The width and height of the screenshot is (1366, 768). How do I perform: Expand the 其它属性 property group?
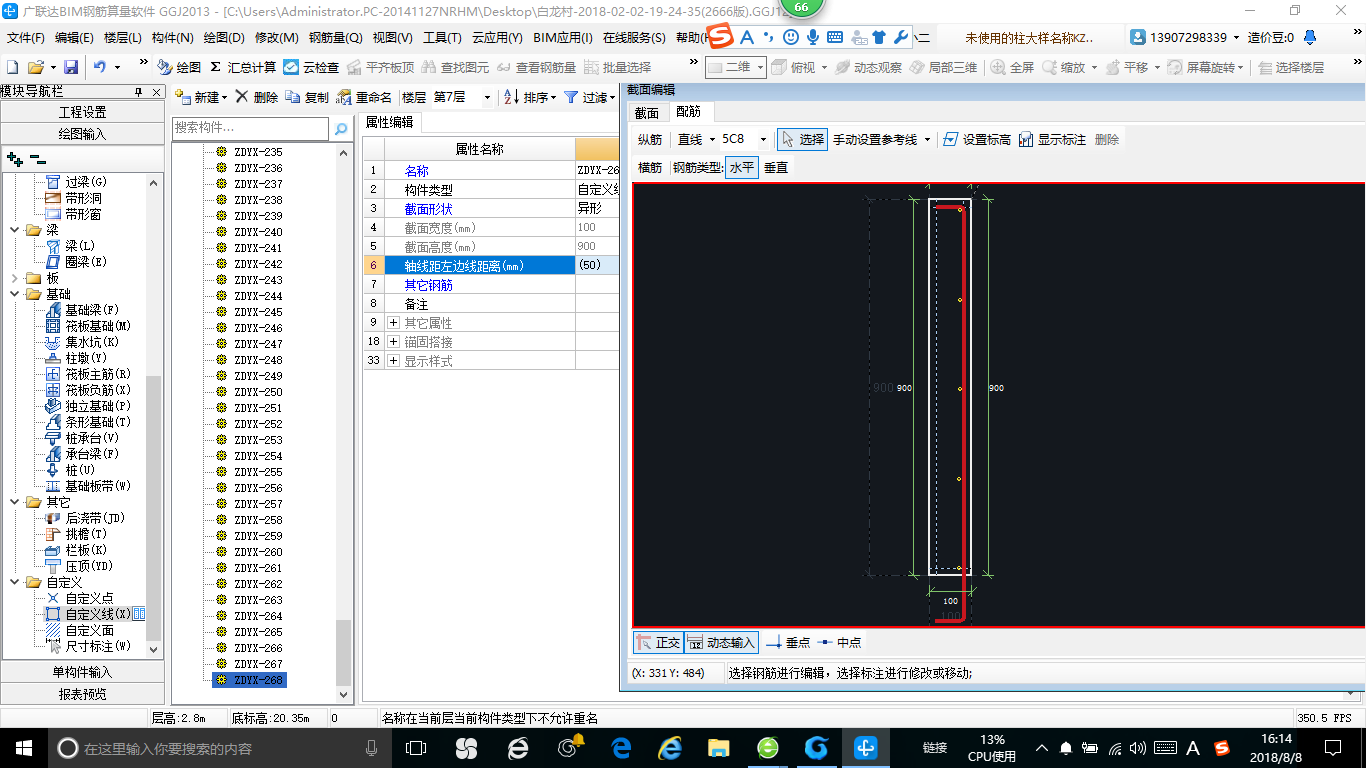(393, 322)
